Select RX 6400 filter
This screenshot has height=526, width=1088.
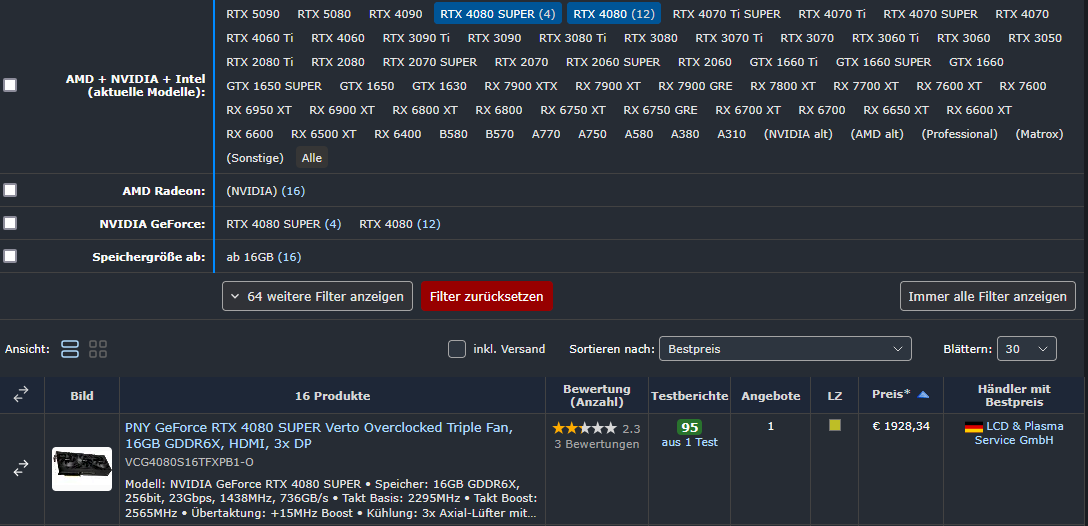tap(398, 134)
